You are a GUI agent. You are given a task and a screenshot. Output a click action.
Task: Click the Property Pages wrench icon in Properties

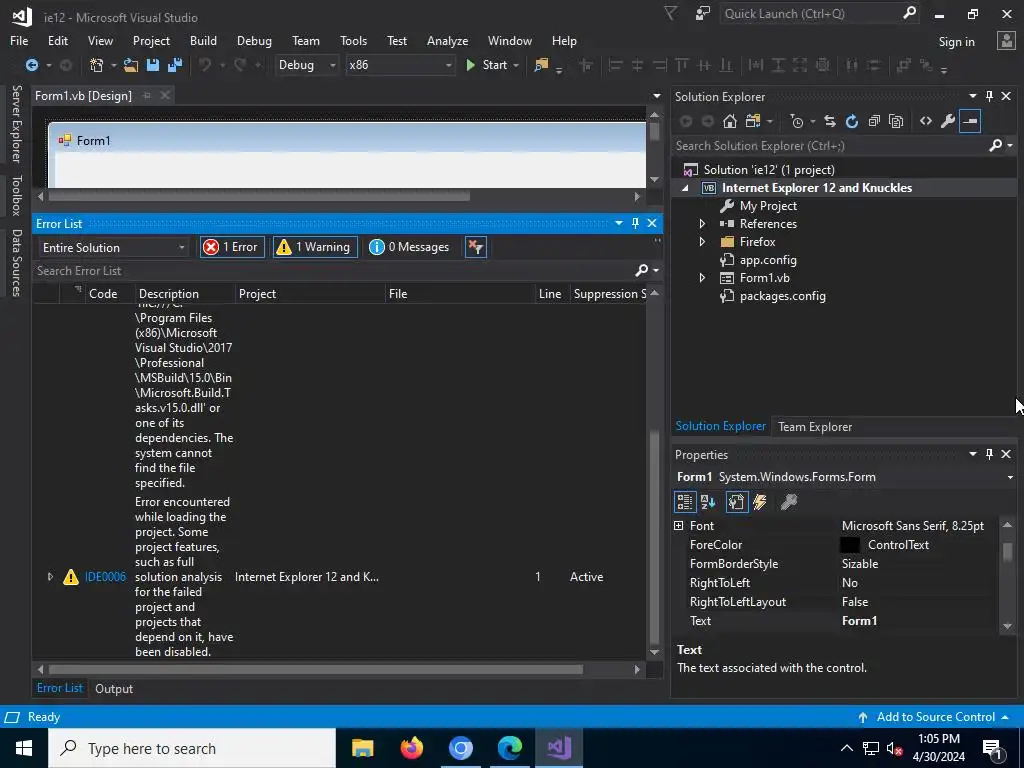coord(789,502)
